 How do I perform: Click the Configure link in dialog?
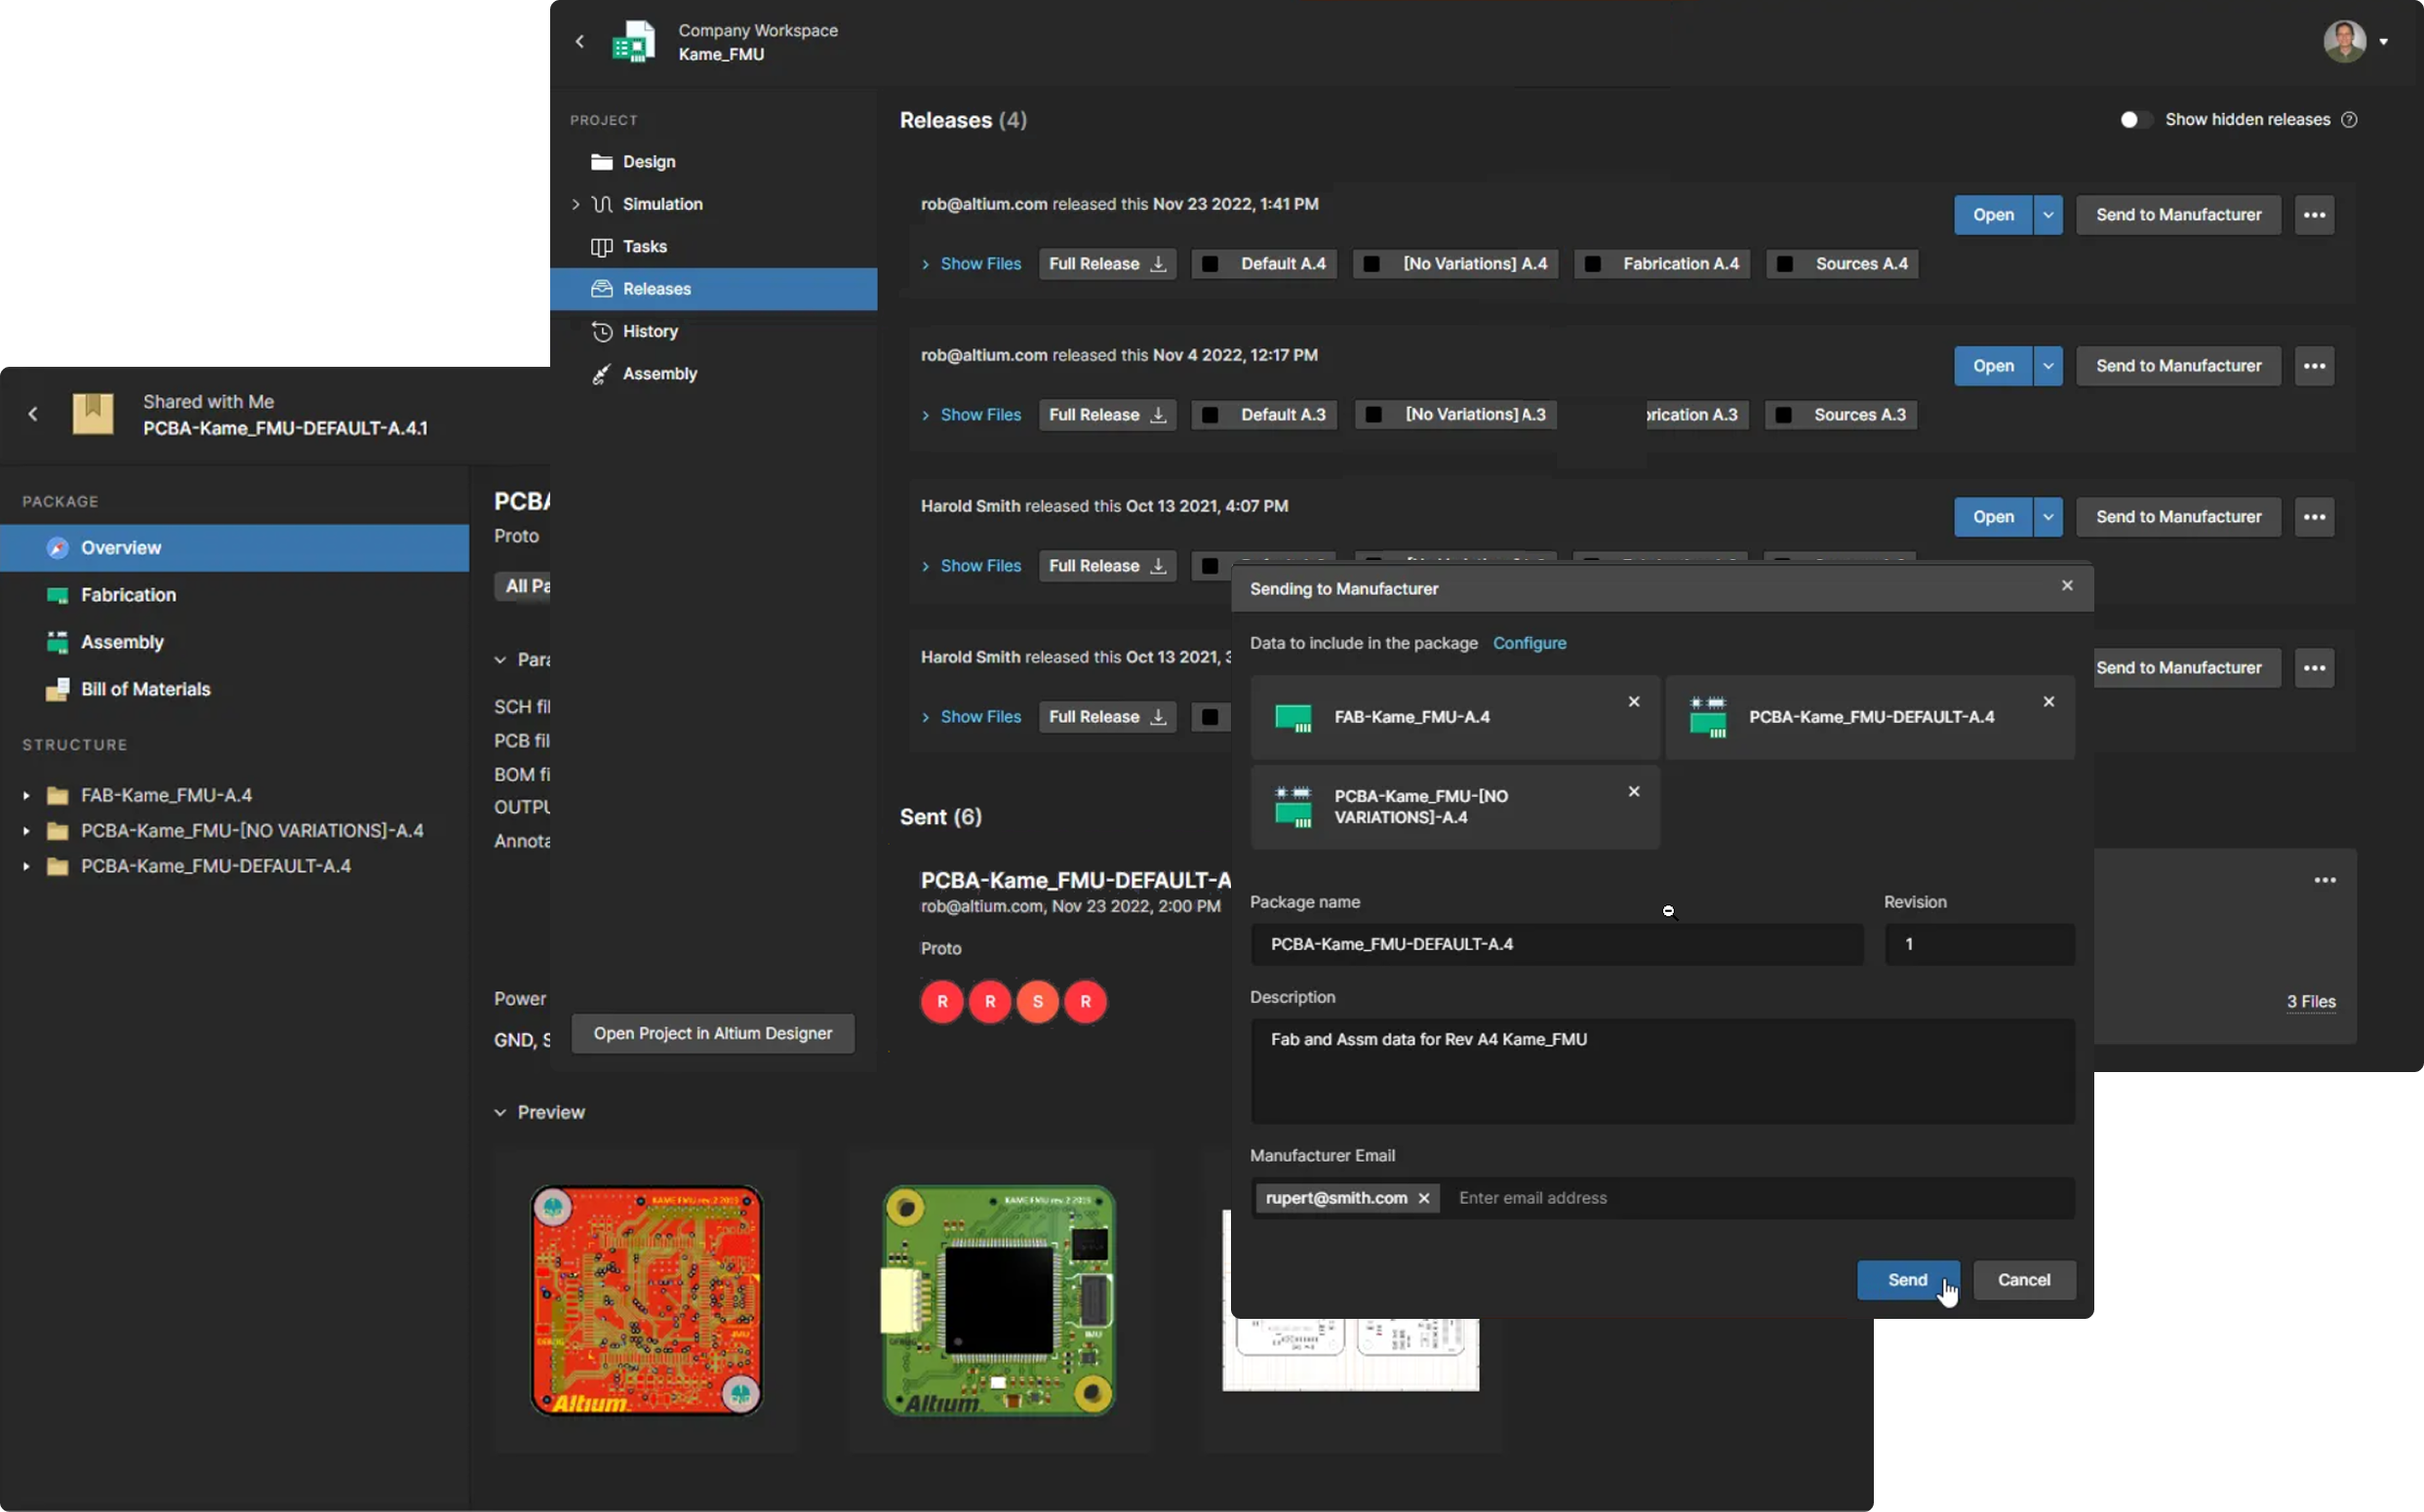pos(1529,643)
